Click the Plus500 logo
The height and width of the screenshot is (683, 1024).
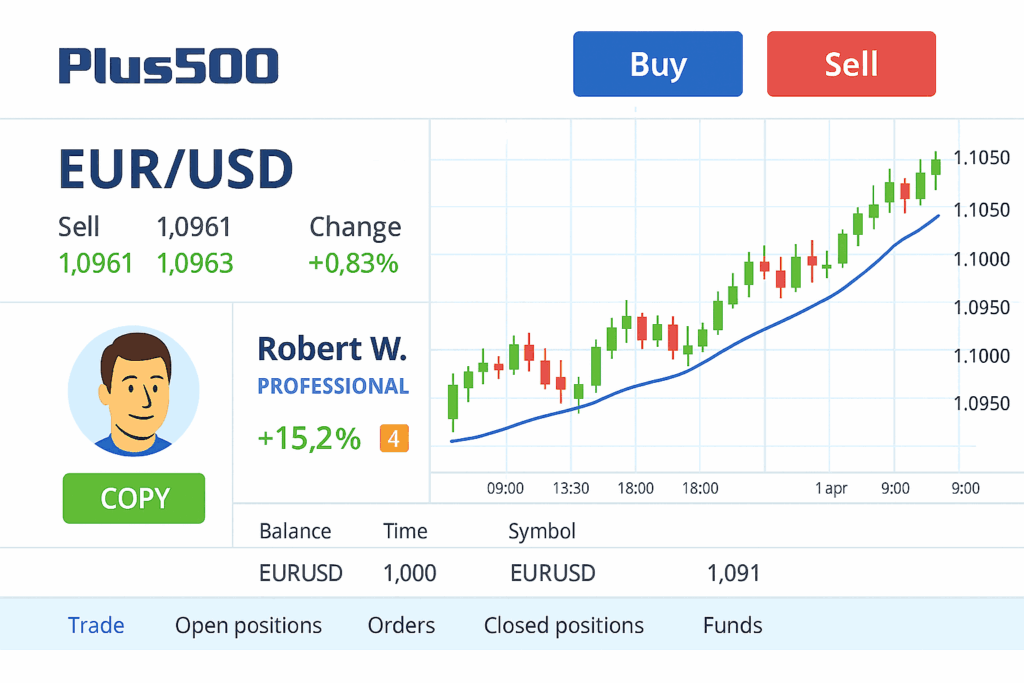pyautogui.click(x=168, y=66)
